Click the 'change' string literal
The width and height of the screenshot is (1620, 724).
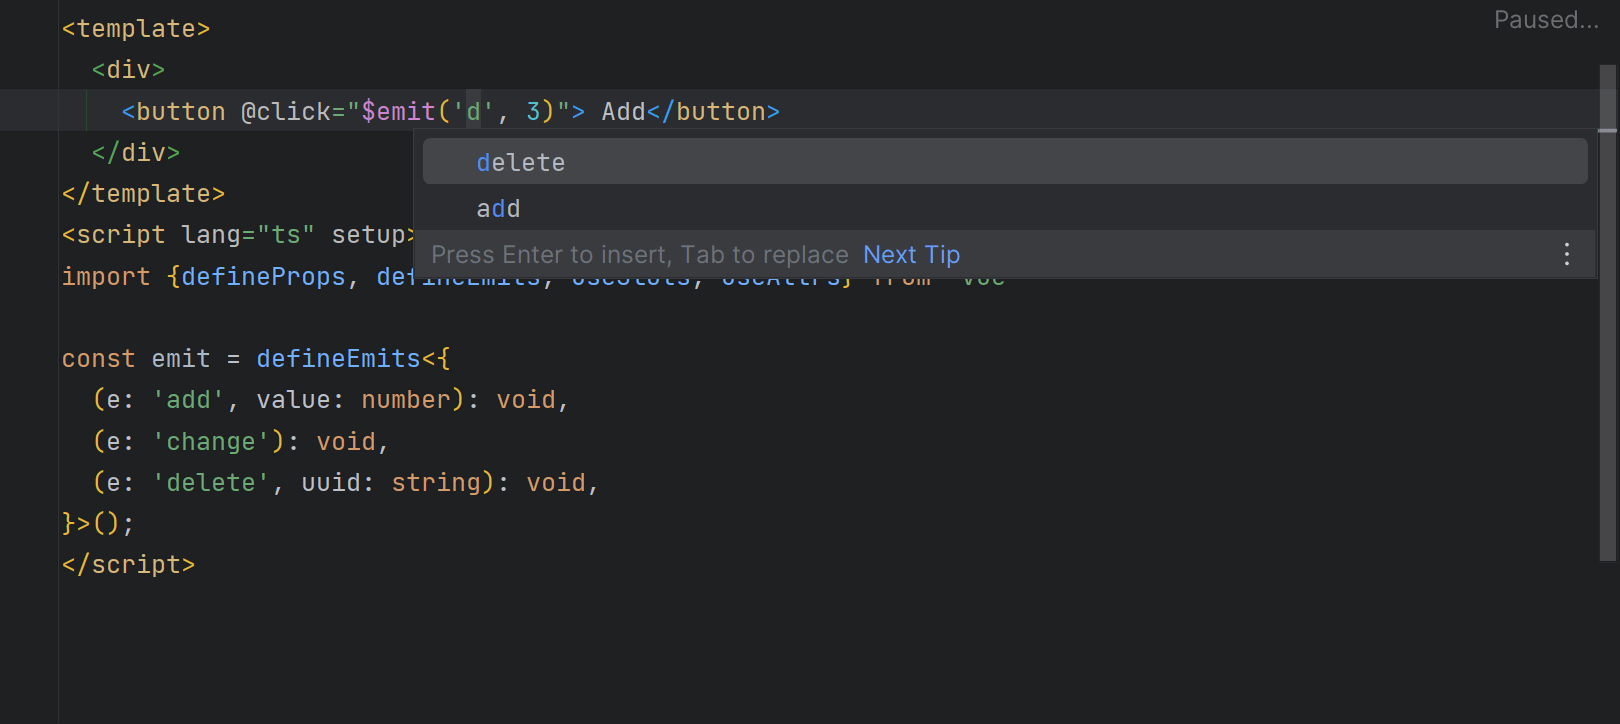[x=210, y=441]
